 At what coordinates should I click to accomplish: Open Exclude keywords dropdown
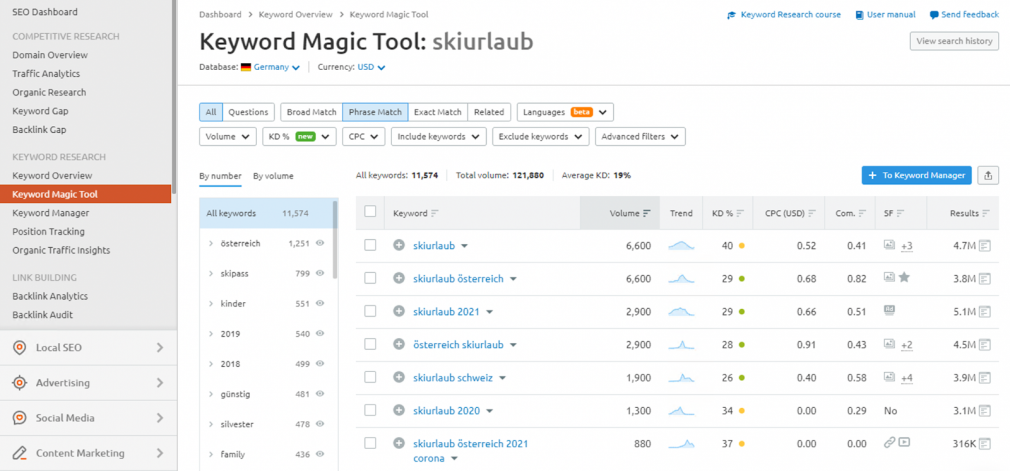(x=540, y=137)
